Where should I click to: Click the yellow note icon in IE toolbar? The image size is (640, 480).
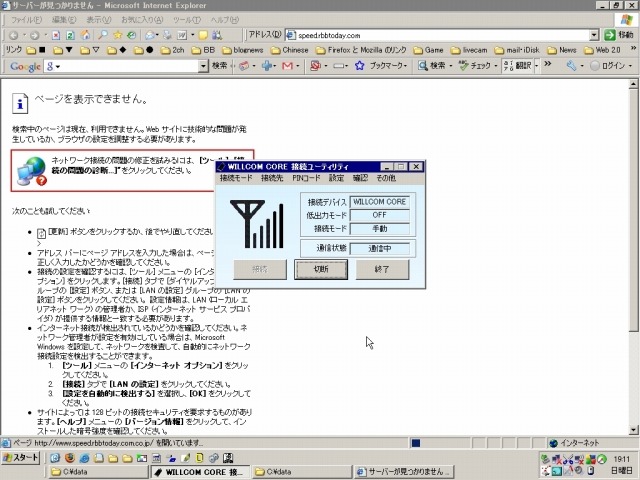203,36
